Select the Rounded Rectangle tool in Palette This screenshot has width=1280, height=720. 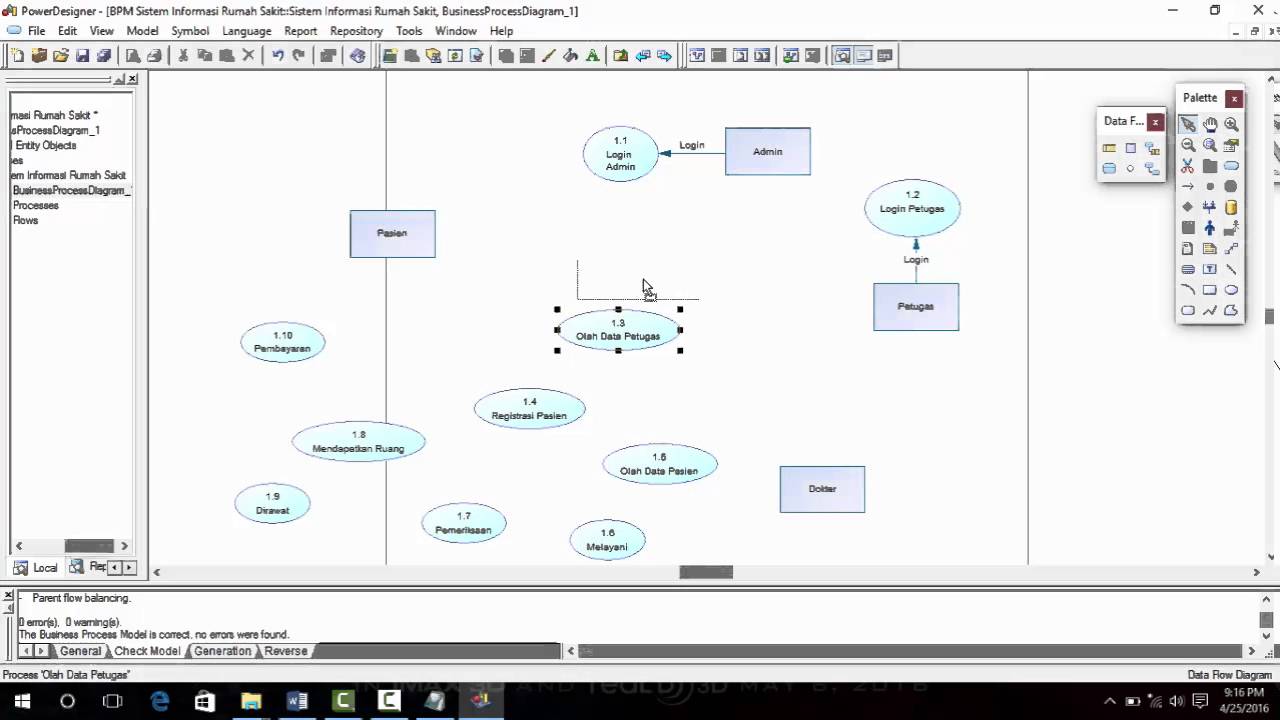(1188, 311)
